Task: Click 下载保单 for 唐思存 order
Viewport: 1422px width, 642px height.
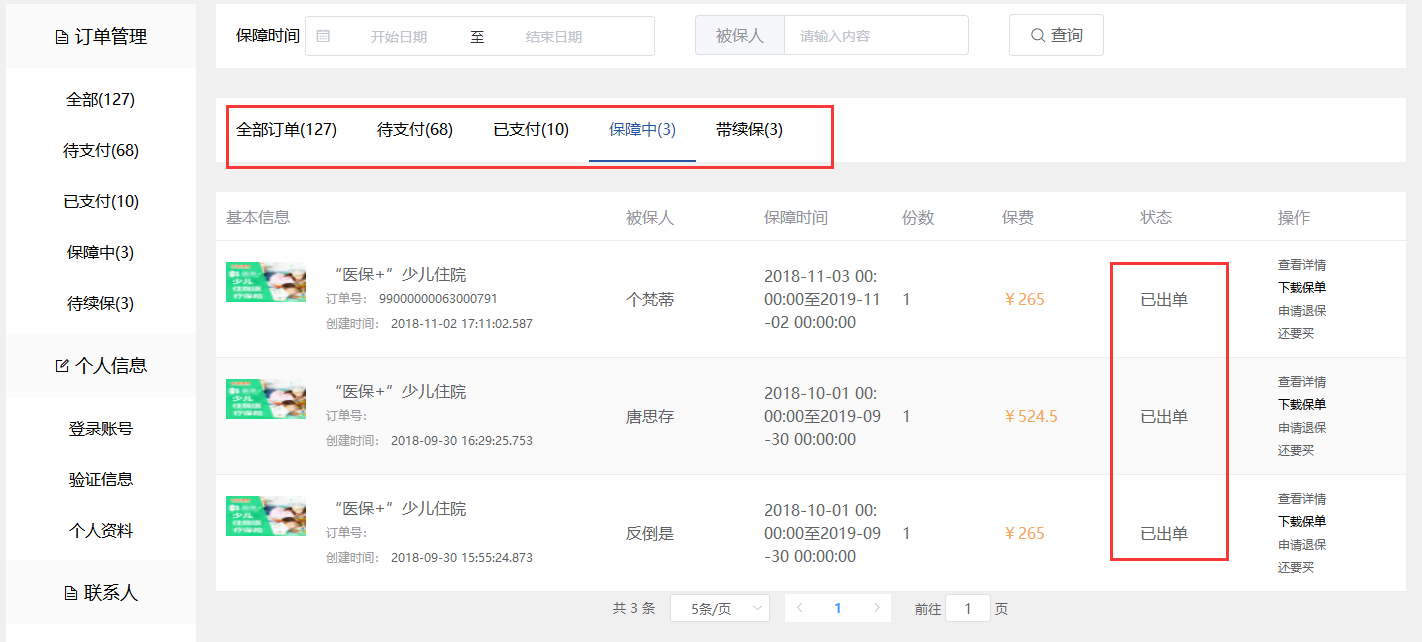Action: (x=1302, y=405)
